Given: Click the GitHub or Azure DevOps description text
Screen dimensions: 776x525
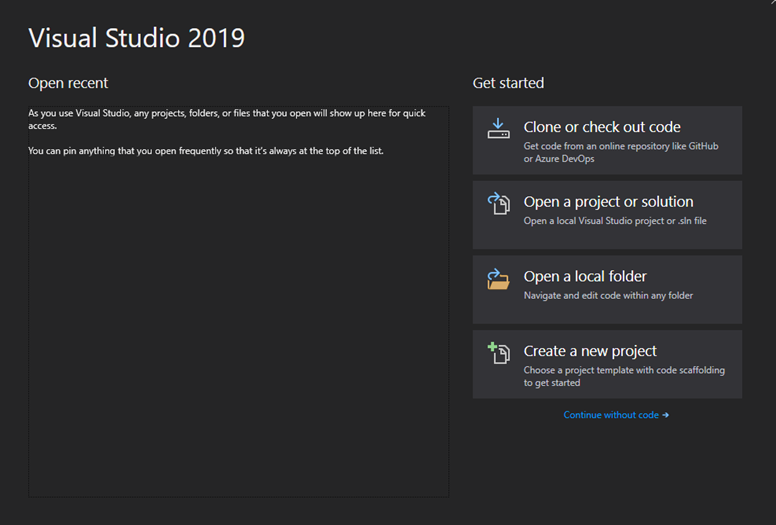Looking at the screenshot, I should pos(620,153).
